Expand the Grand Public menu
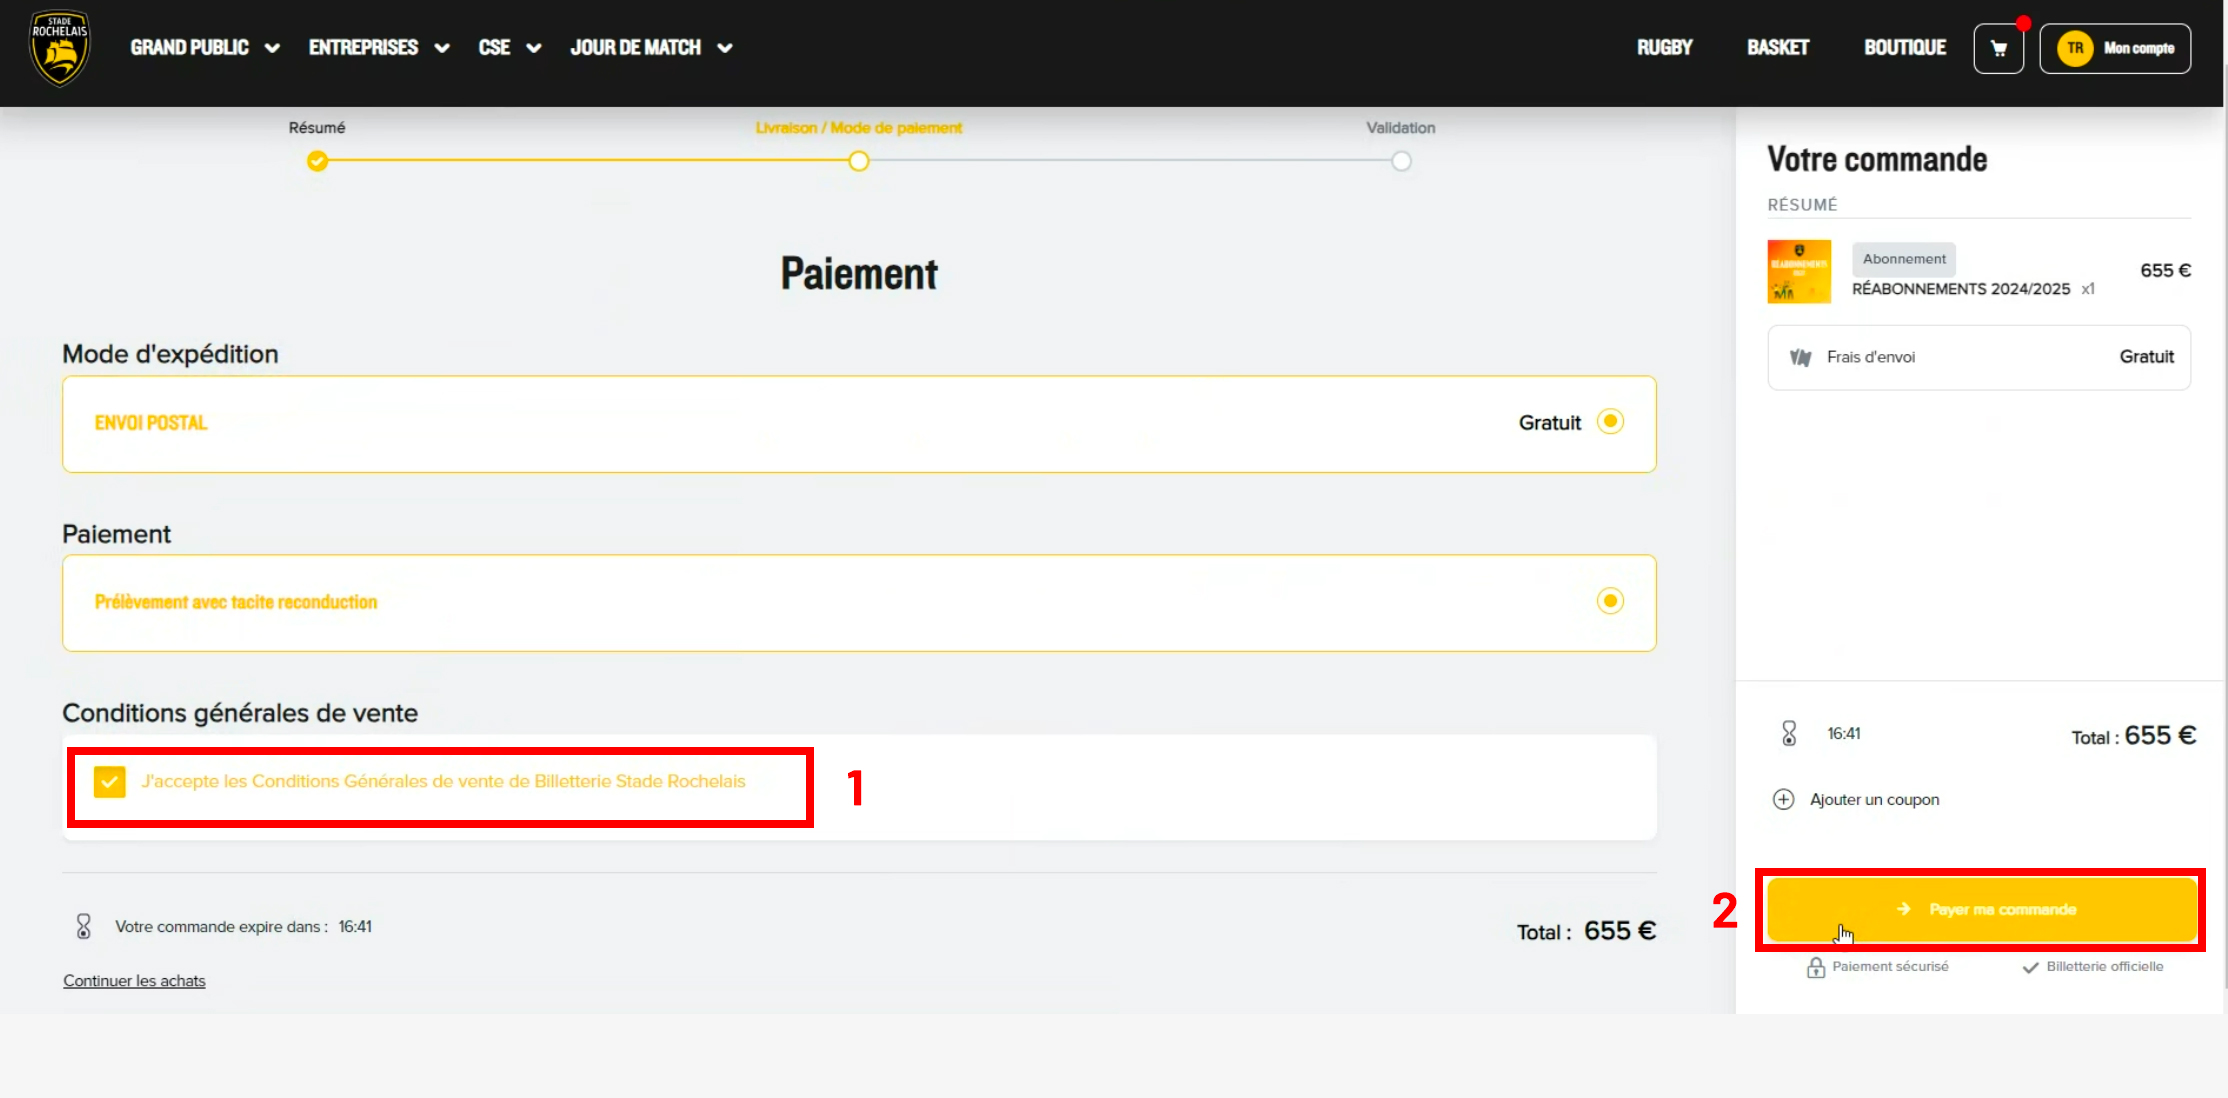Viewport: 2228px width, 1098px height. (x=205, y=47)
